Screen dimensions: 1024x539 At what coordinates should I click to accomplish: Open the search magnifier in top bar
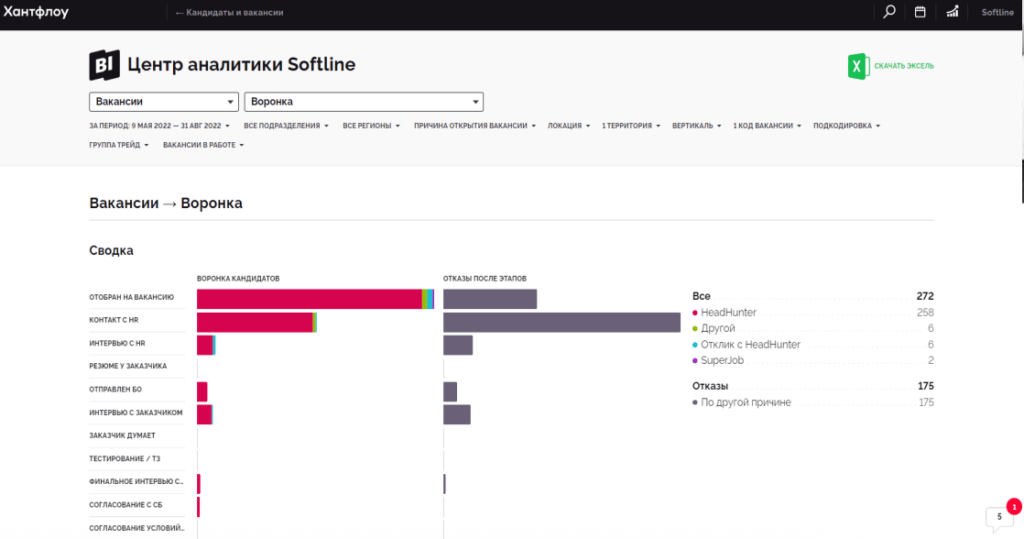click(x=889, y=13)
